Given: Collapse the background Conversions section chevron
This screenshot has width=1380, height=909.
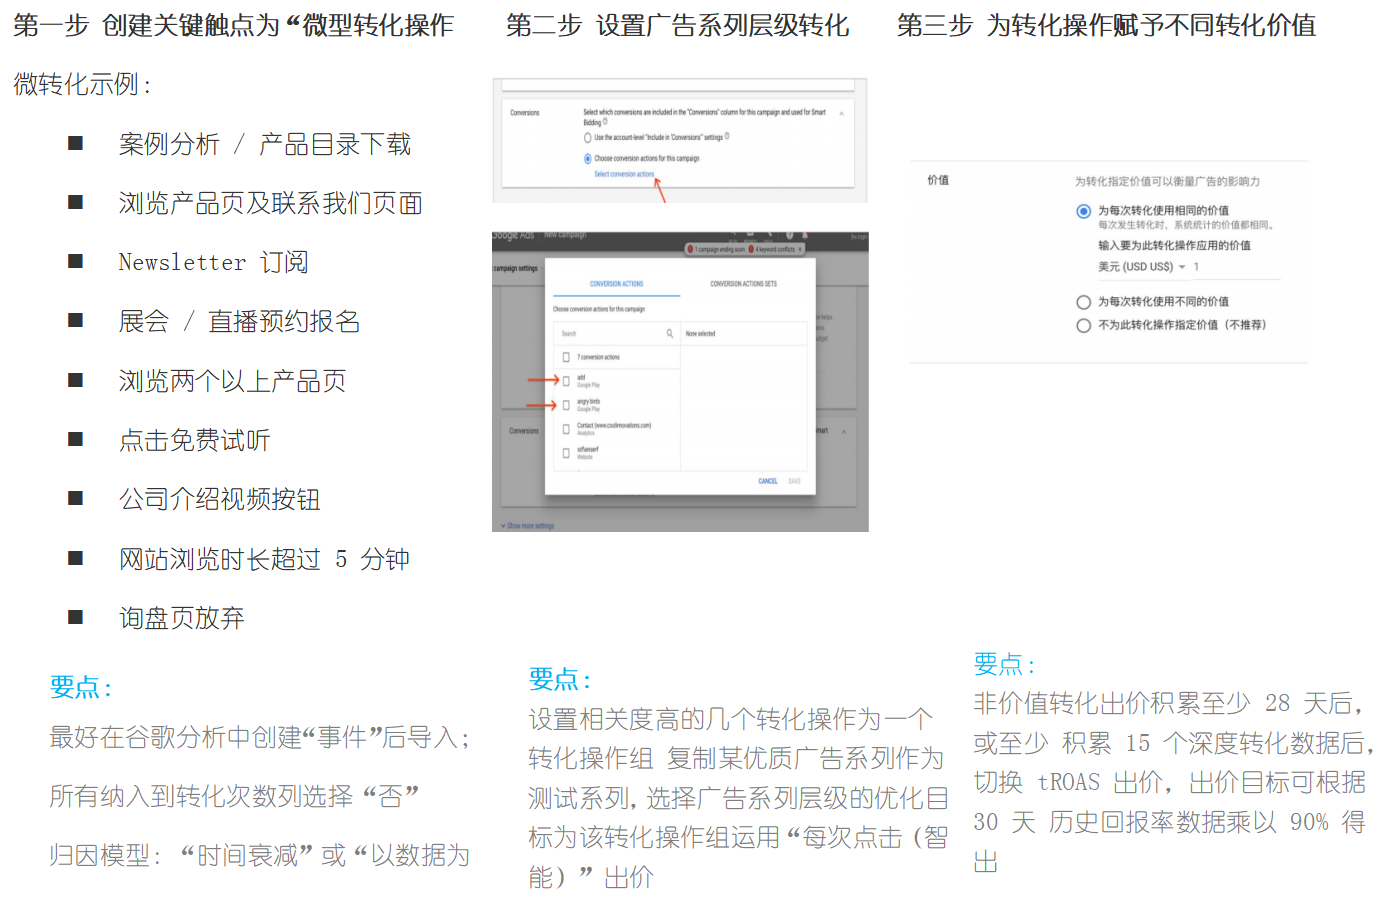Looking at the screenshot, I should point(844,431).
